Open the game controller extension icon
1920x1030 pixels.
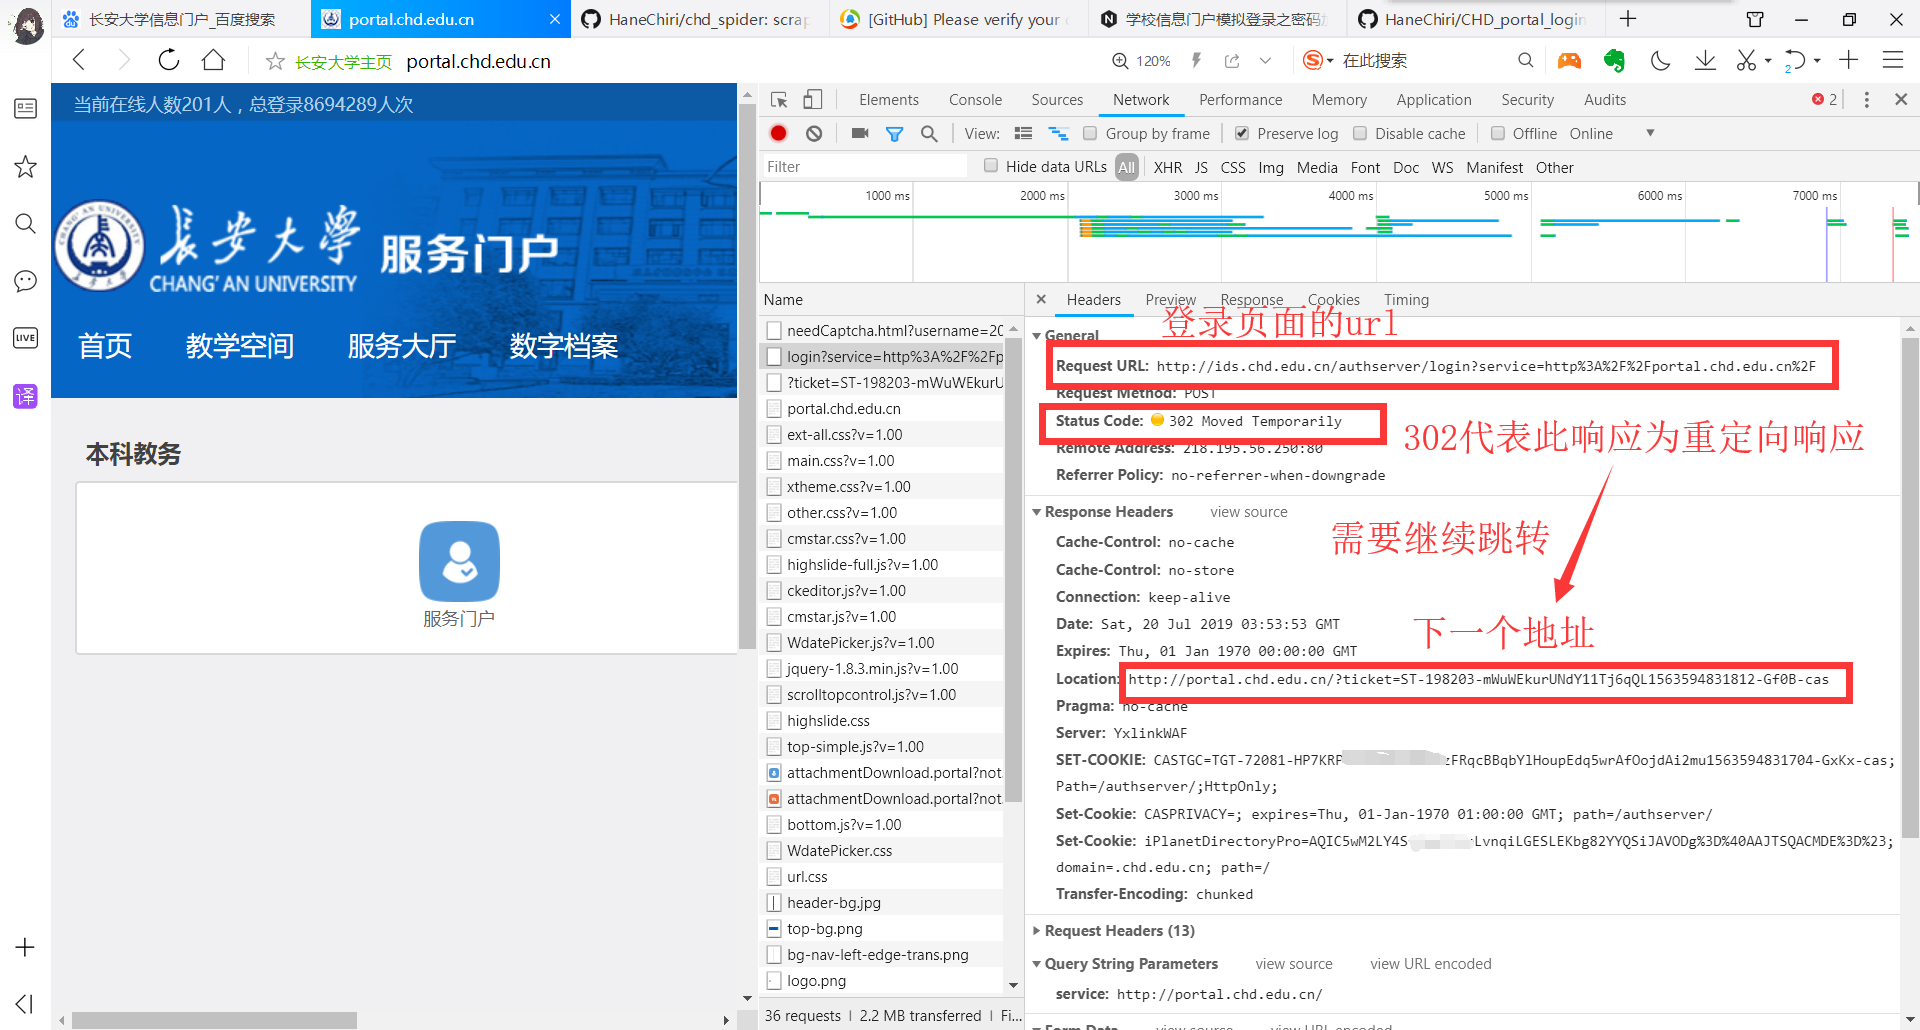click(1569, 61)
